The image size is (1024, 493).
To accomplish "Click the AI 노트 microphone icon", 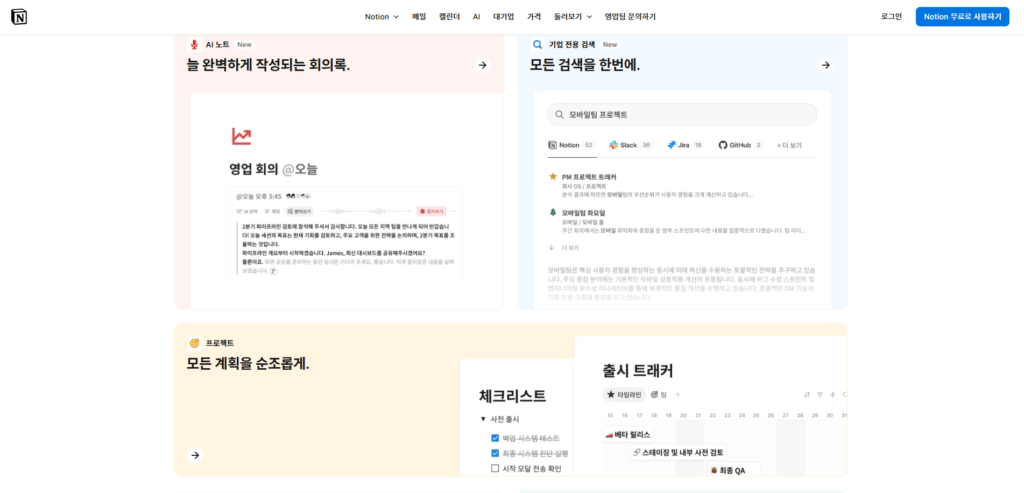I will [x=194, y=44].
